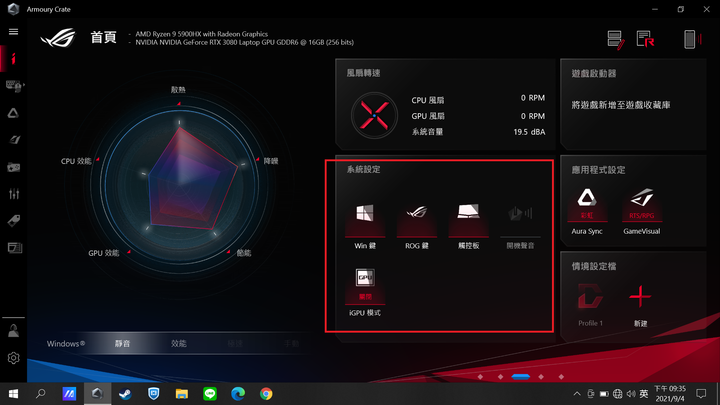Toggle the 開機聲音 boot sound setting
Image resolution: width=720 pixels, height=405 pixels.
pos(520,226)
